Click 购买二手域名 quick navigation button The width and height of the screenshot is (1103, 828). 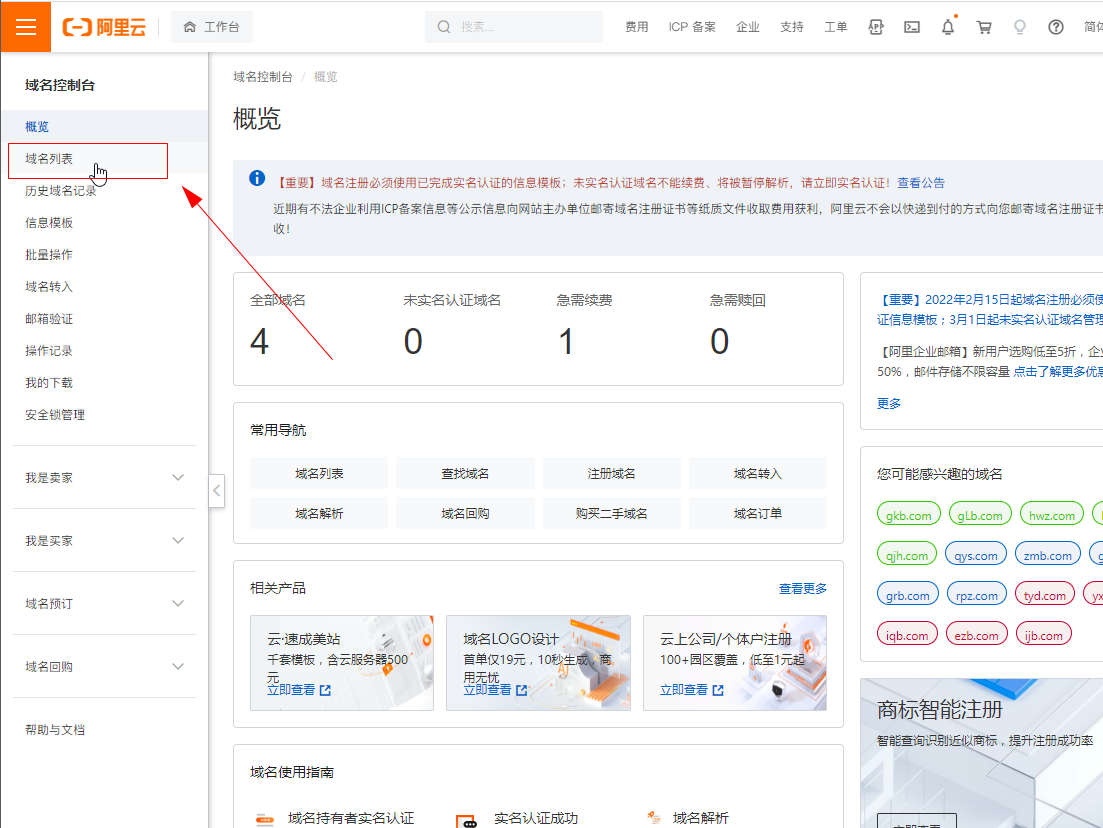click(611, 514)
